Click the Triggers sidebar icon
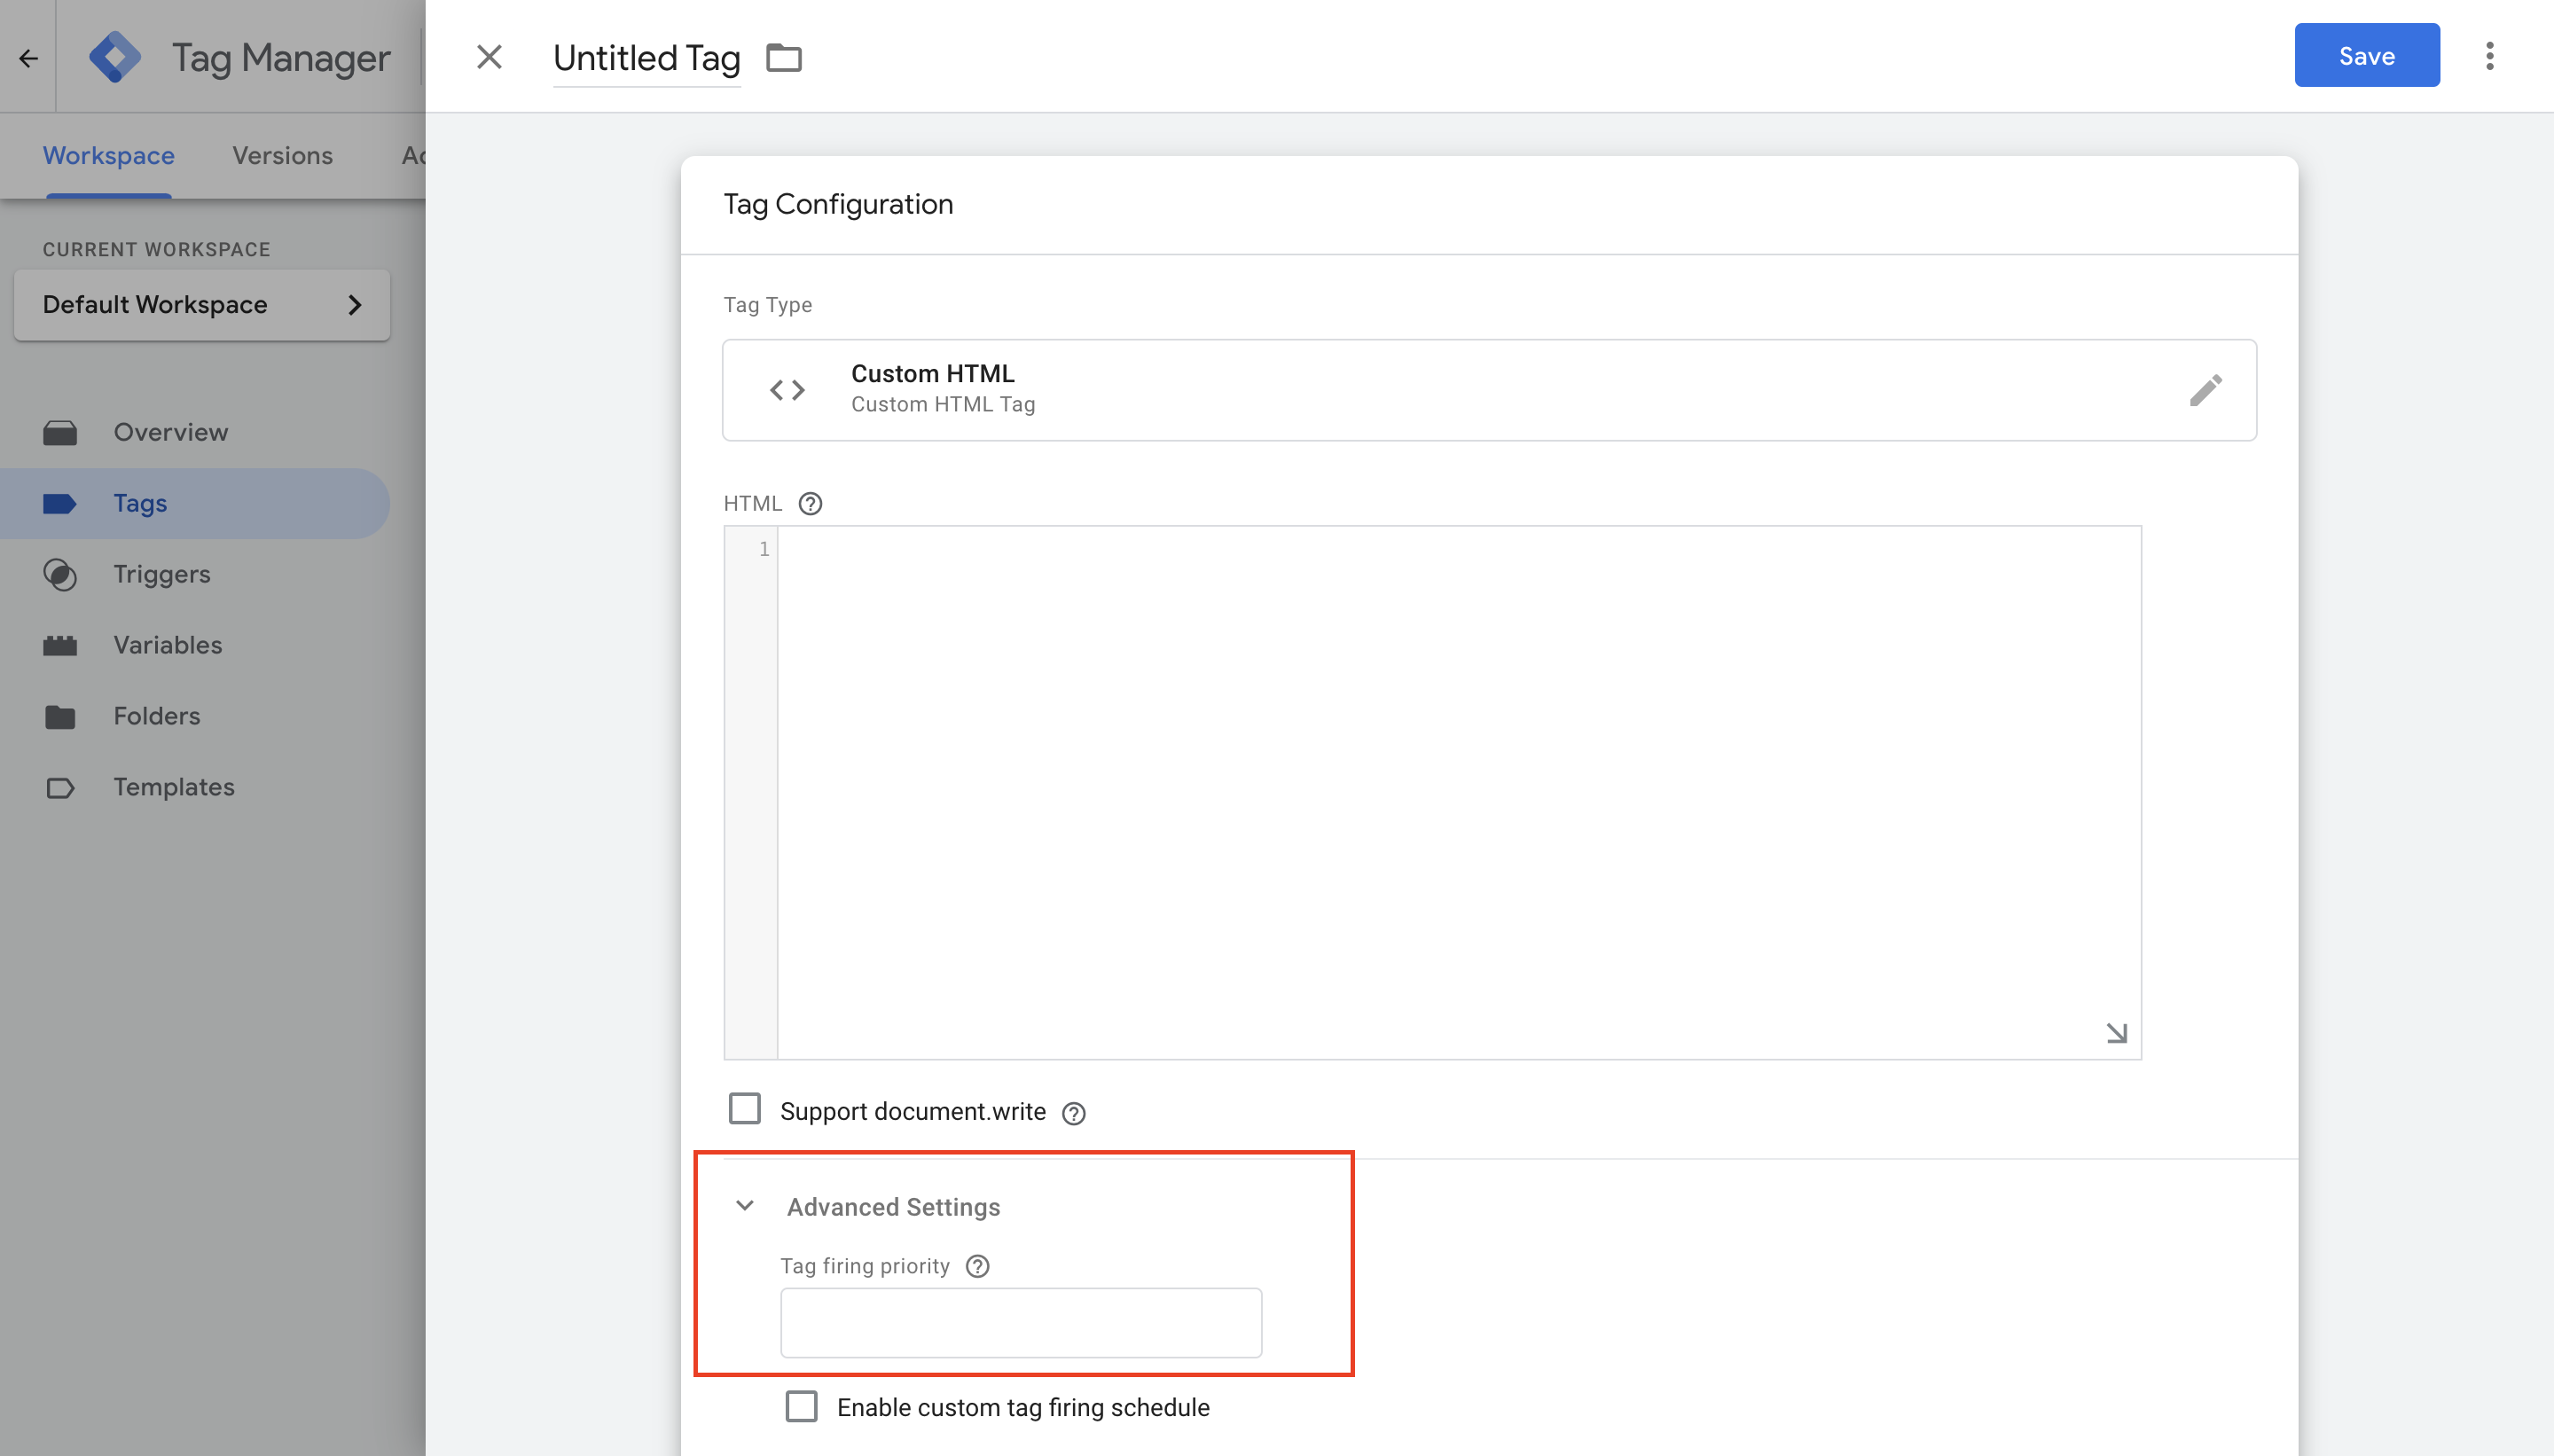 pos(60,574)
